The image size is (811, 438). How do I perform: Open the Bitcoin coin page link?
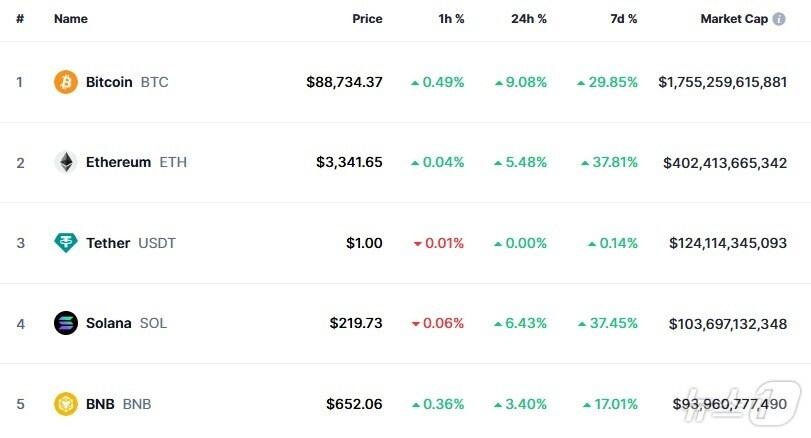(x=109, y=82)
